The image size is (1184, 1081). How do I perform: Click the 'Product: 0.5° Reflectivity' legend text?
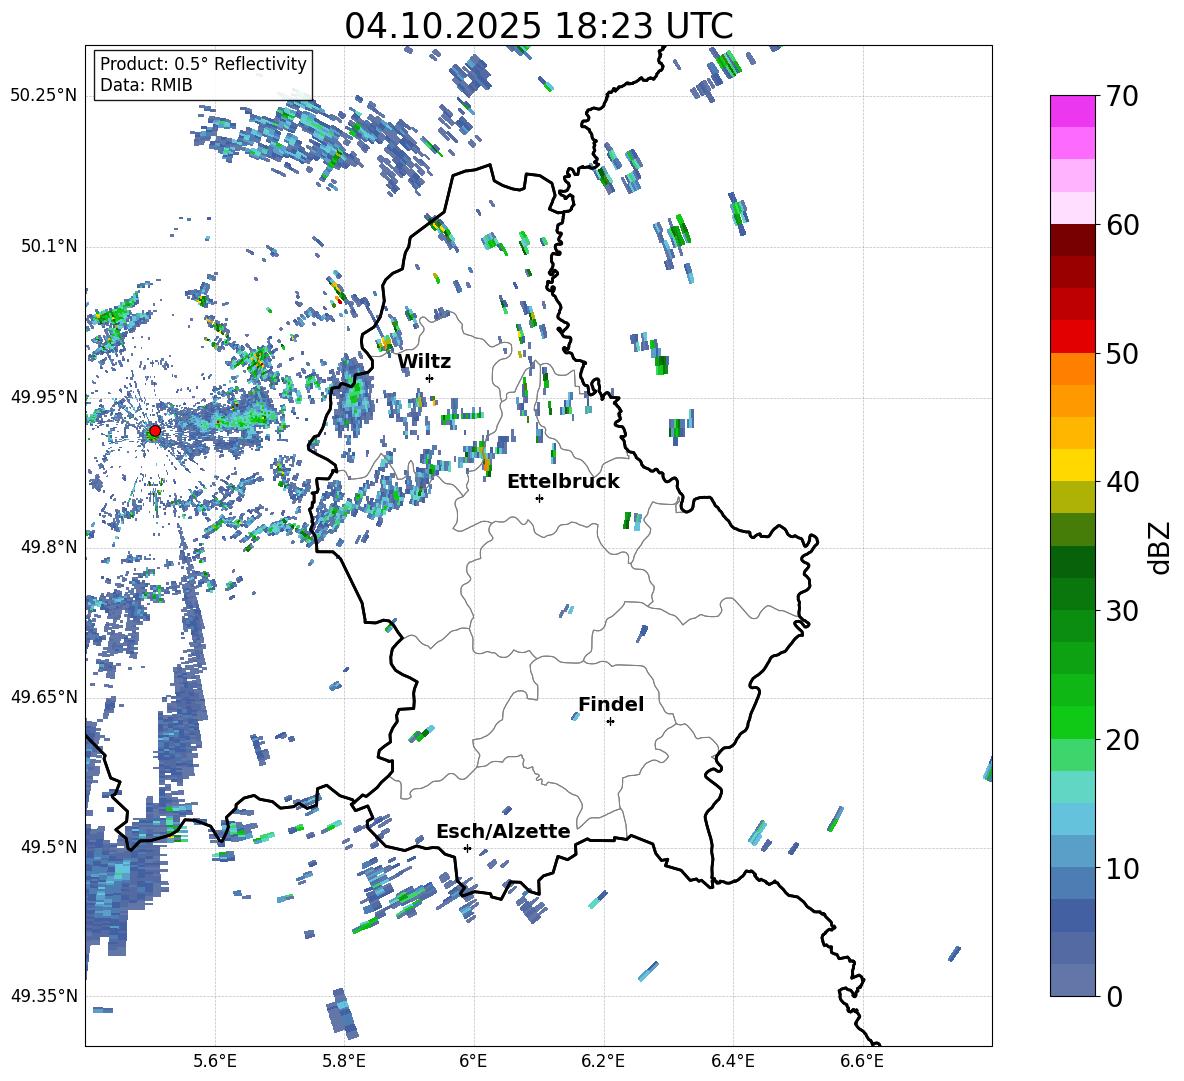click(x=203, y=64)
